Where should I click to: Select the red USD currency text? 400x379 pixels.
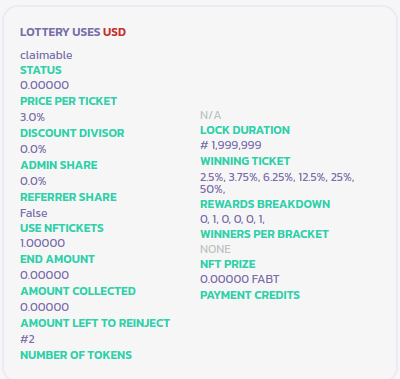point(114,32)
